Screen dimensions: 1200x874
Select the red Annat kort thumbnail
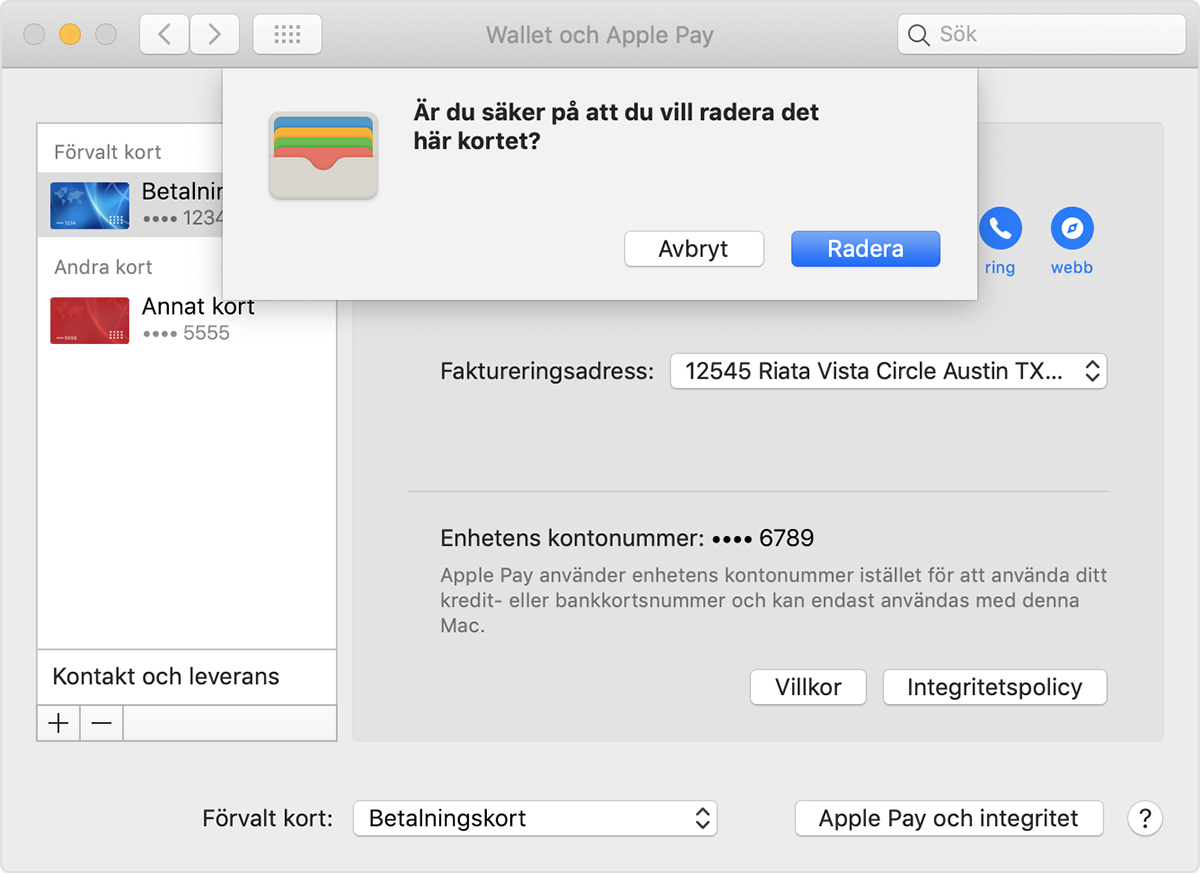(90, 321)
